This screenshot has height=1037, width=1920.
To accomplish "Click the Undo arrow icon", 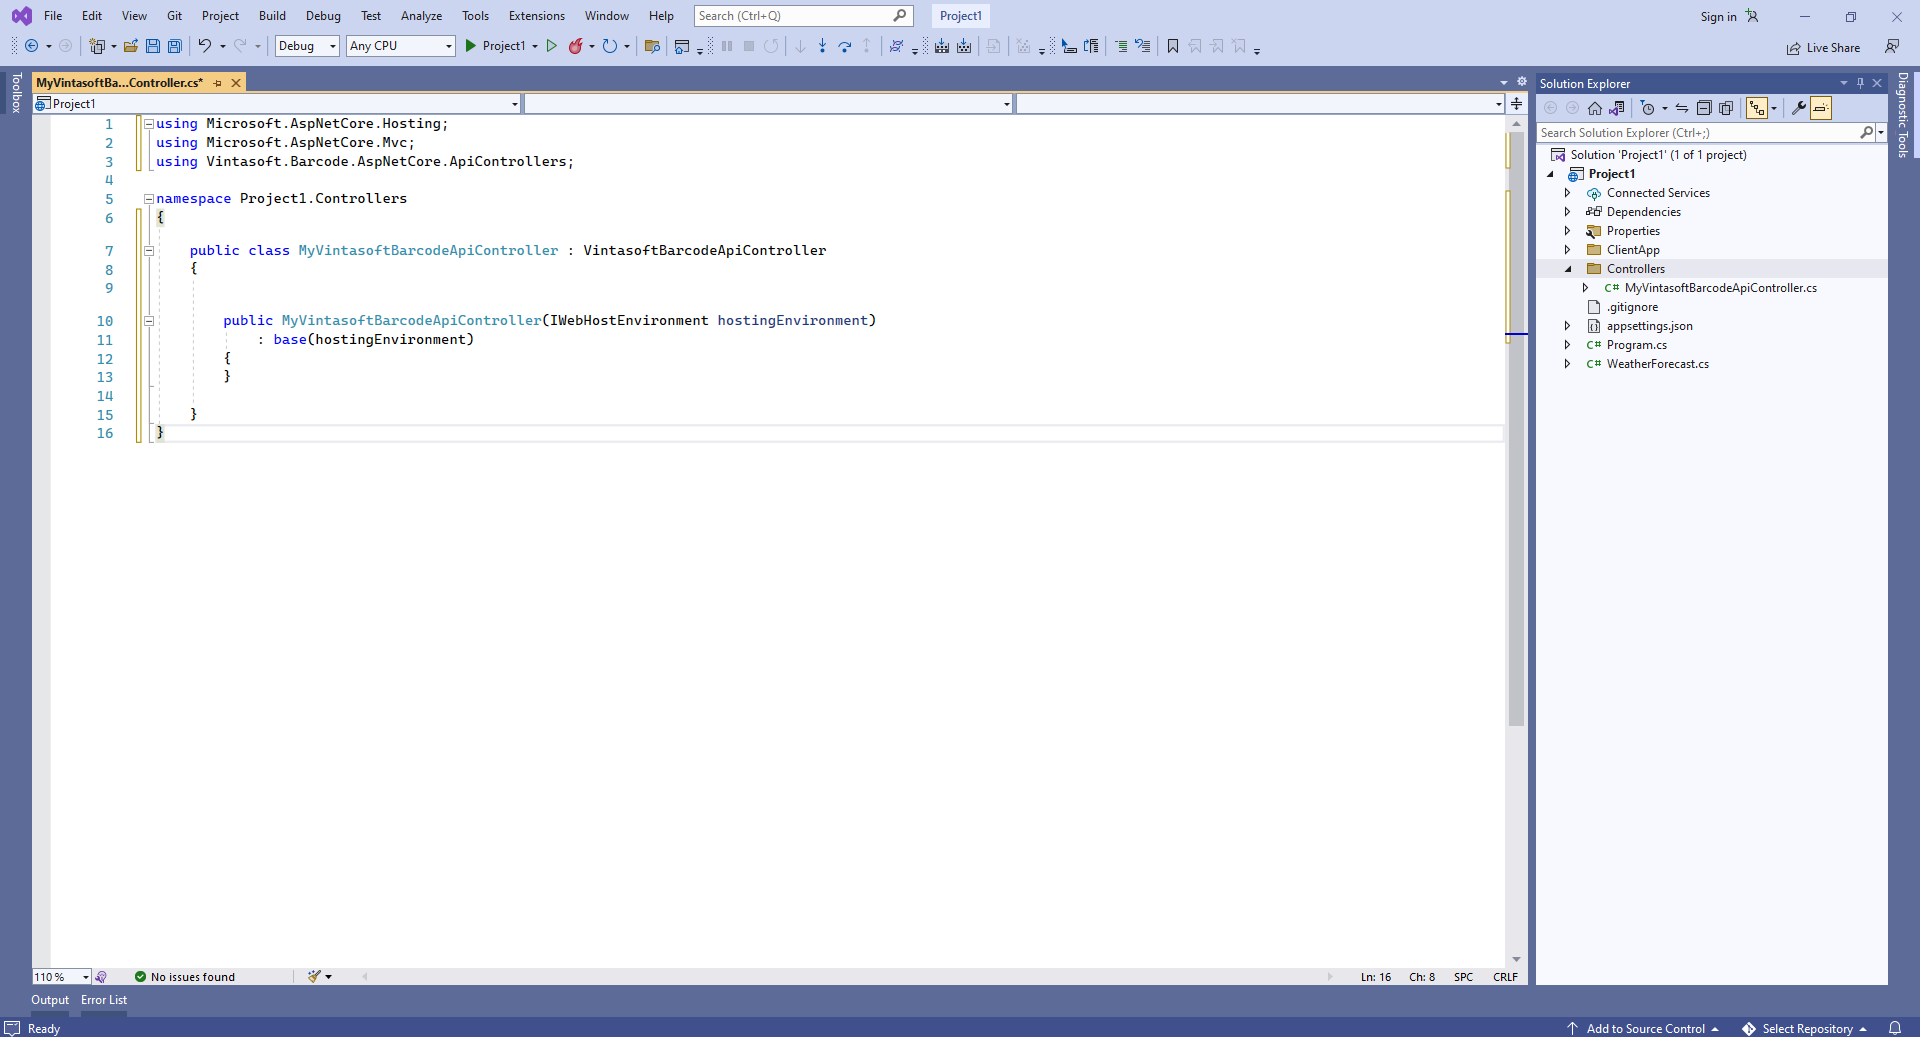I will [x=204, y=46].
